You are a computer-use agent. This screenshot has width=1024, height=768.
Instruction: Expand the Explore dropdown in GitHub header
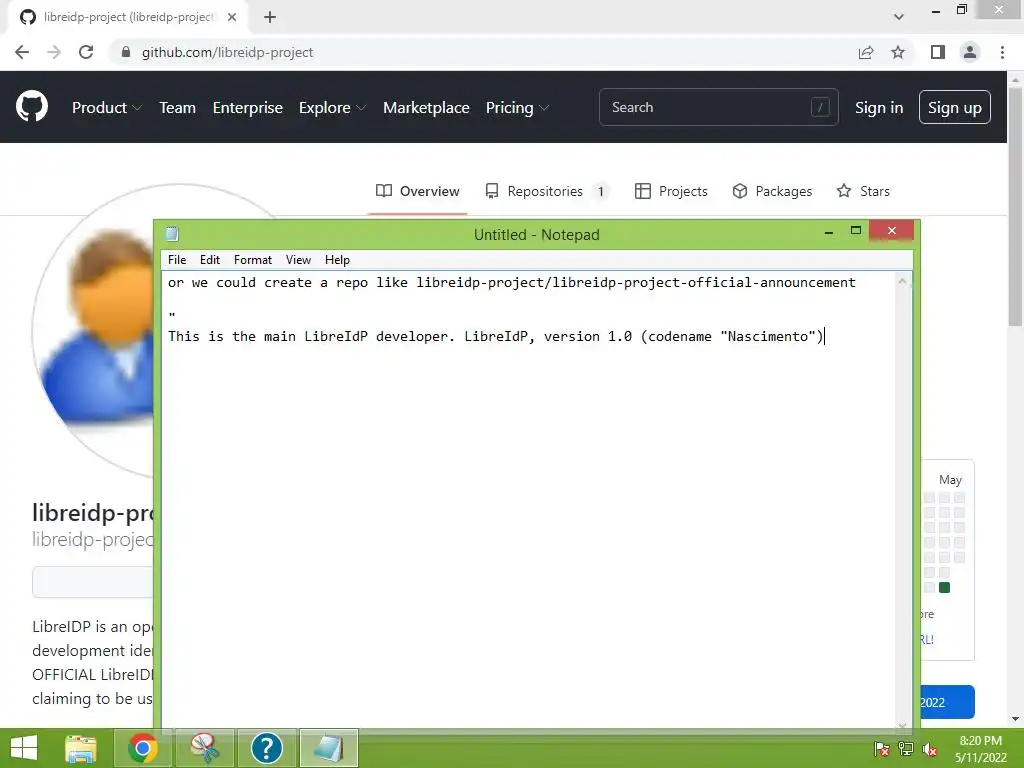(332, 108)
